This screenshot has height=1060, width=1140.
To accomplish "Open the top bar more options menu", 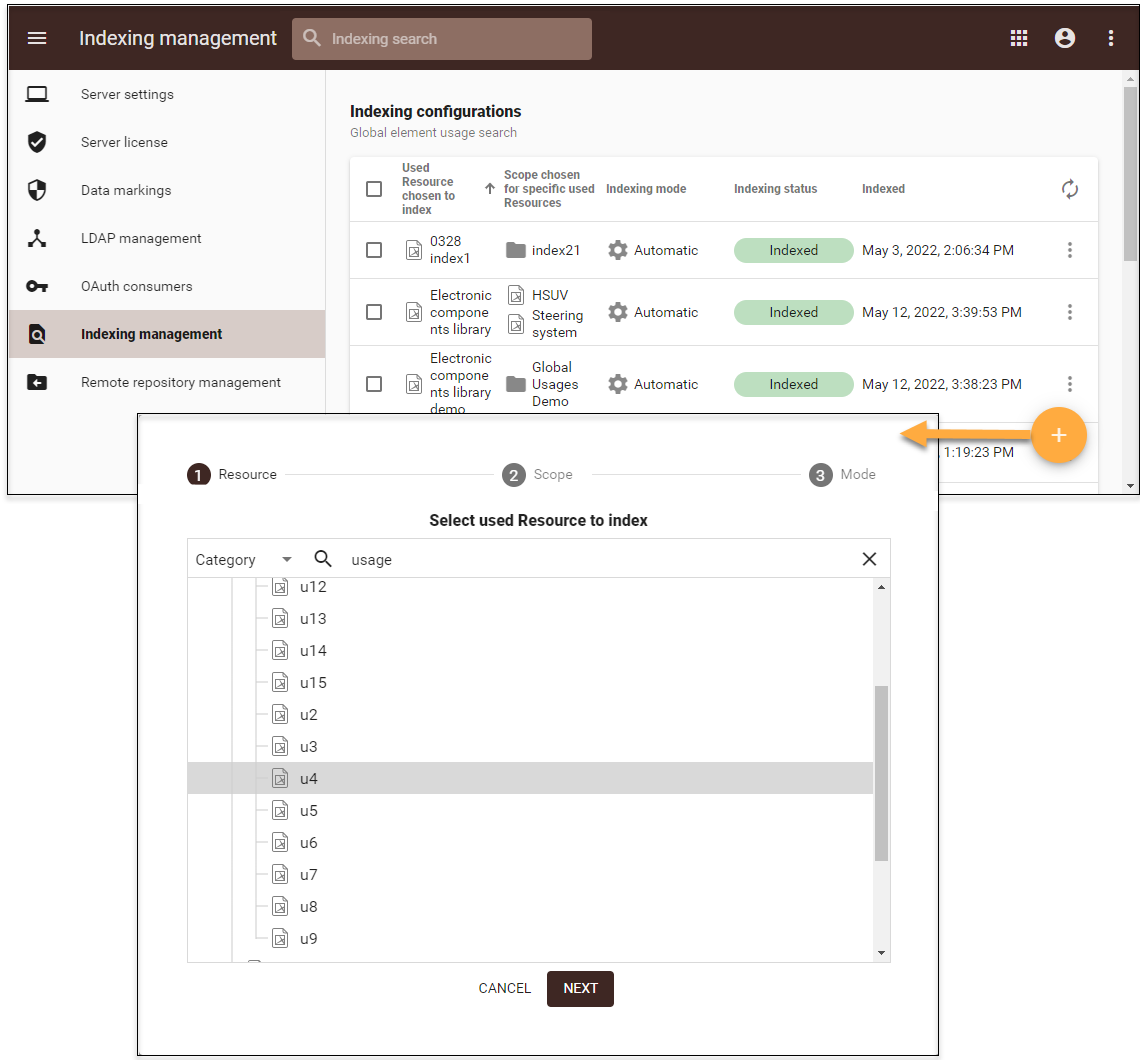I will [x=1110, y=39].
